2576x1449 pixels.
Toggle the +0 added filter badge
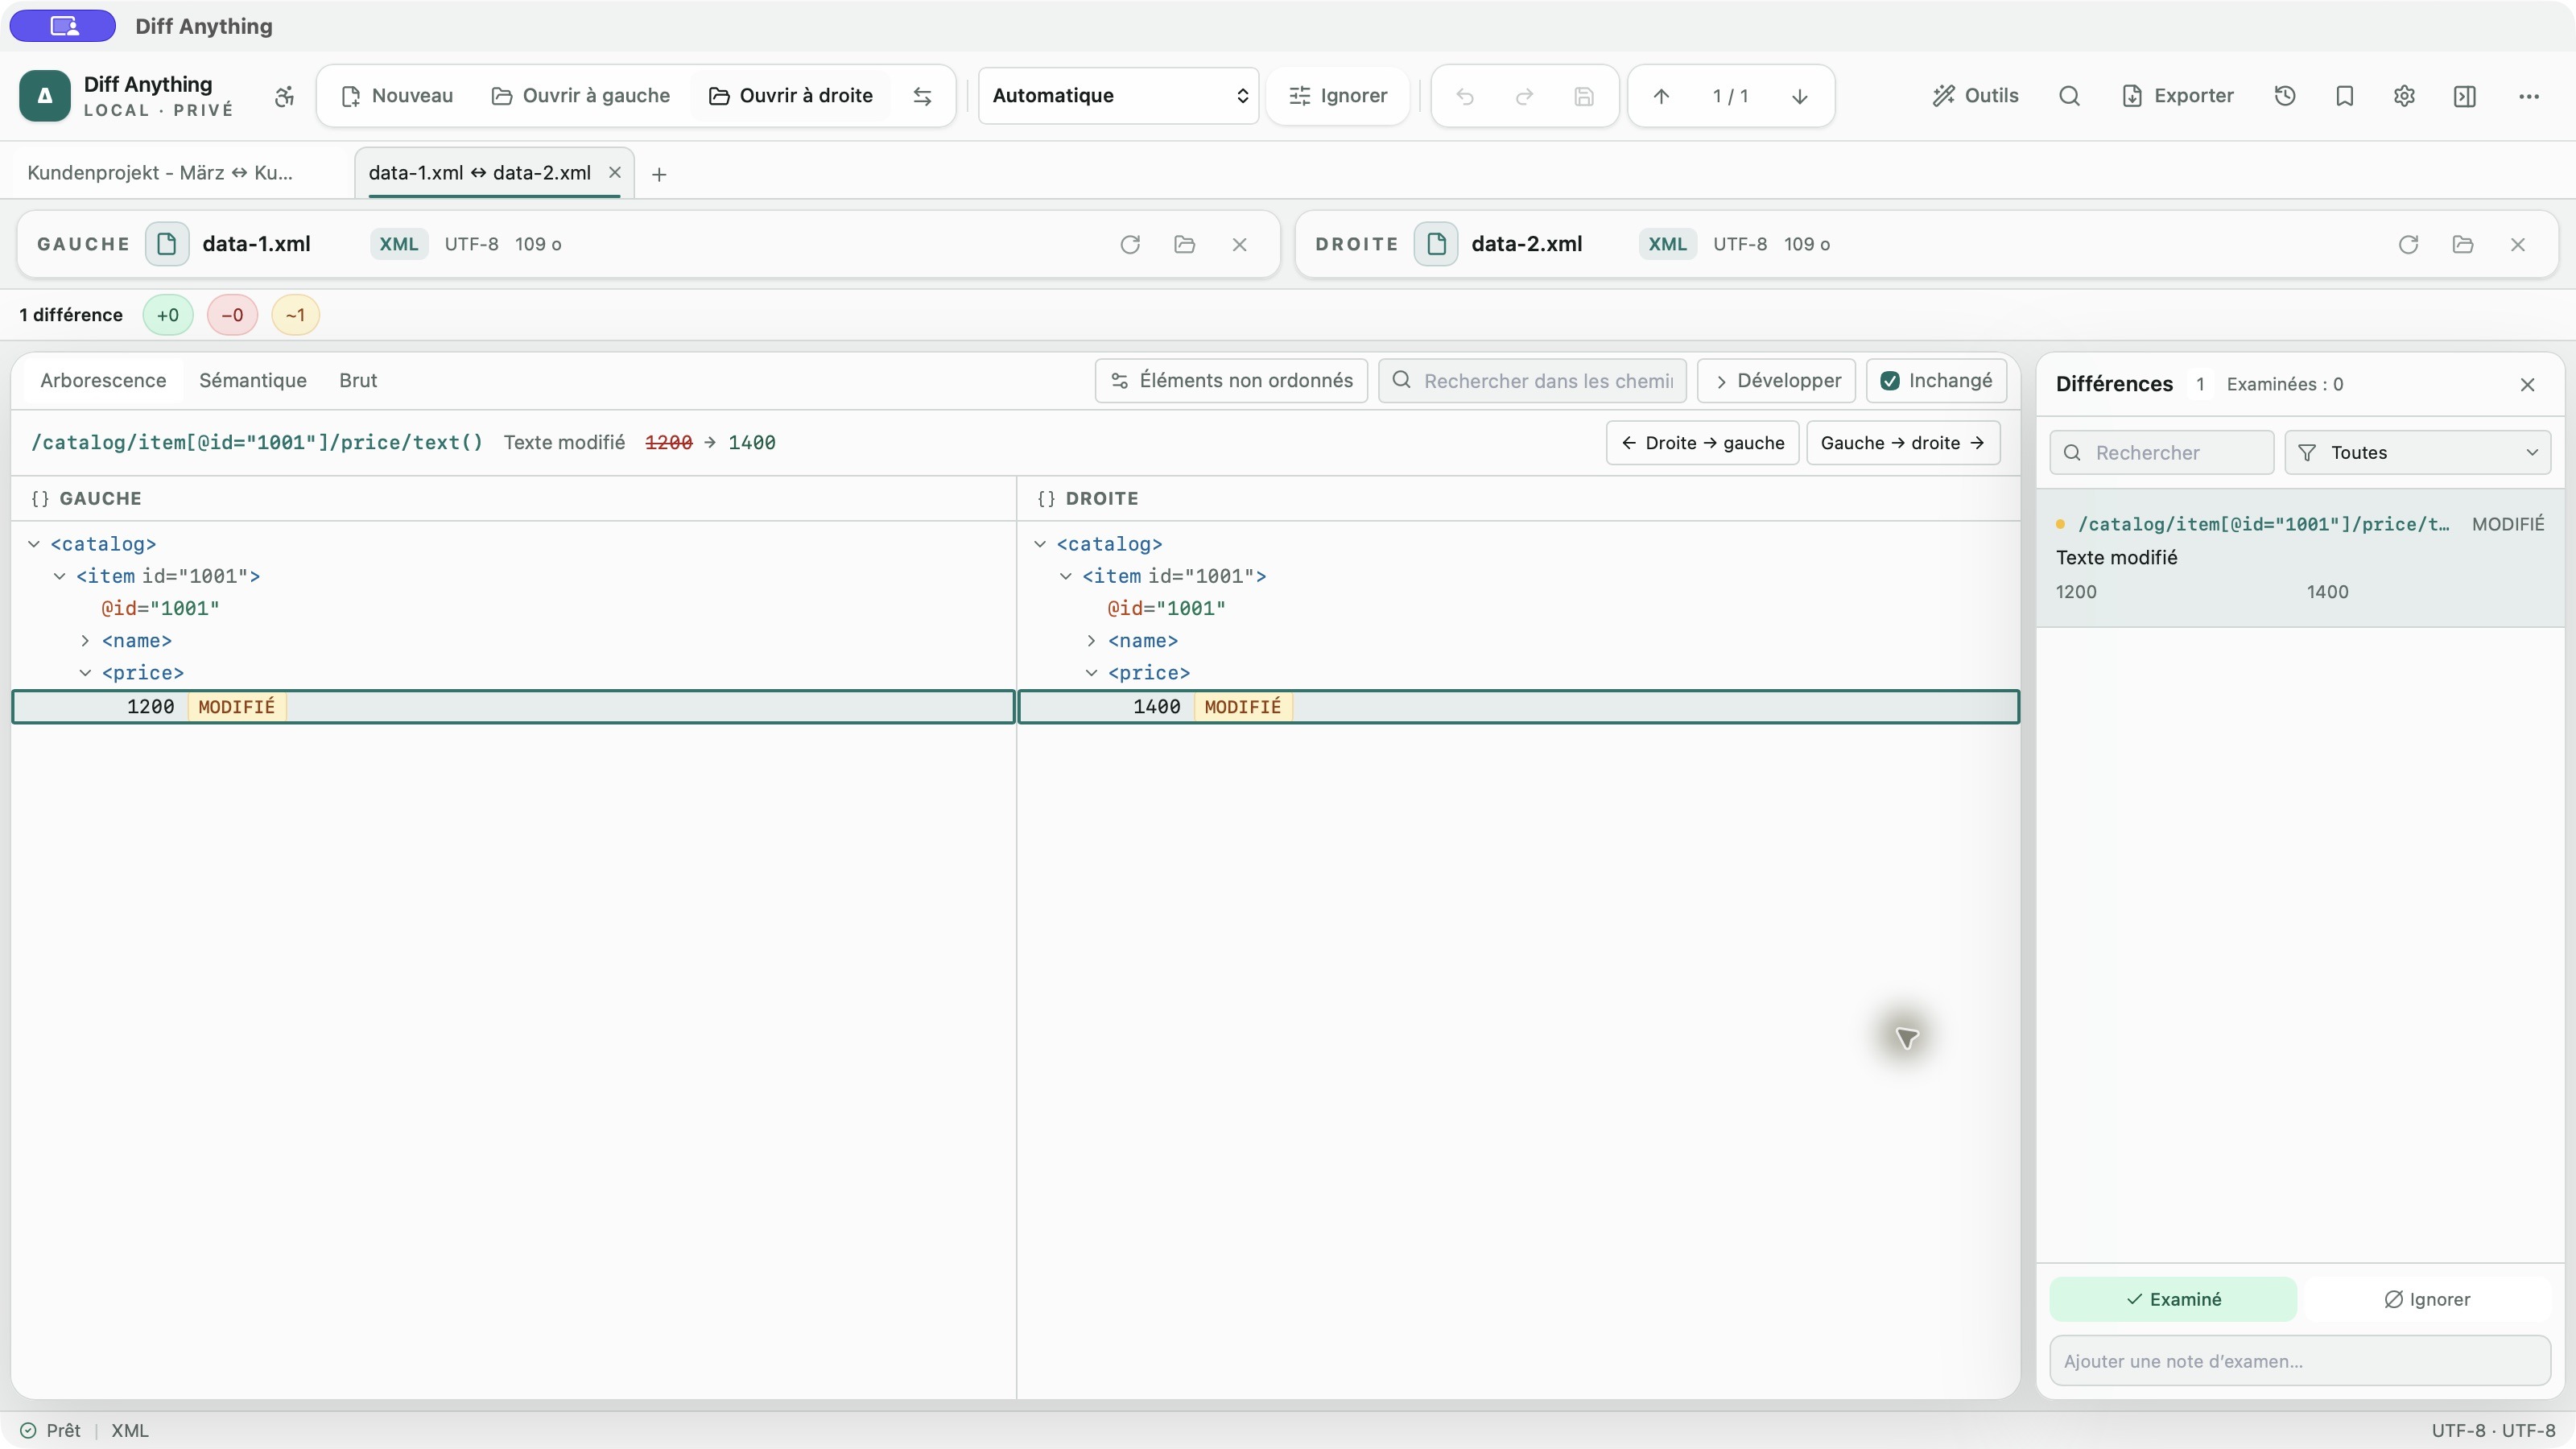168,315
